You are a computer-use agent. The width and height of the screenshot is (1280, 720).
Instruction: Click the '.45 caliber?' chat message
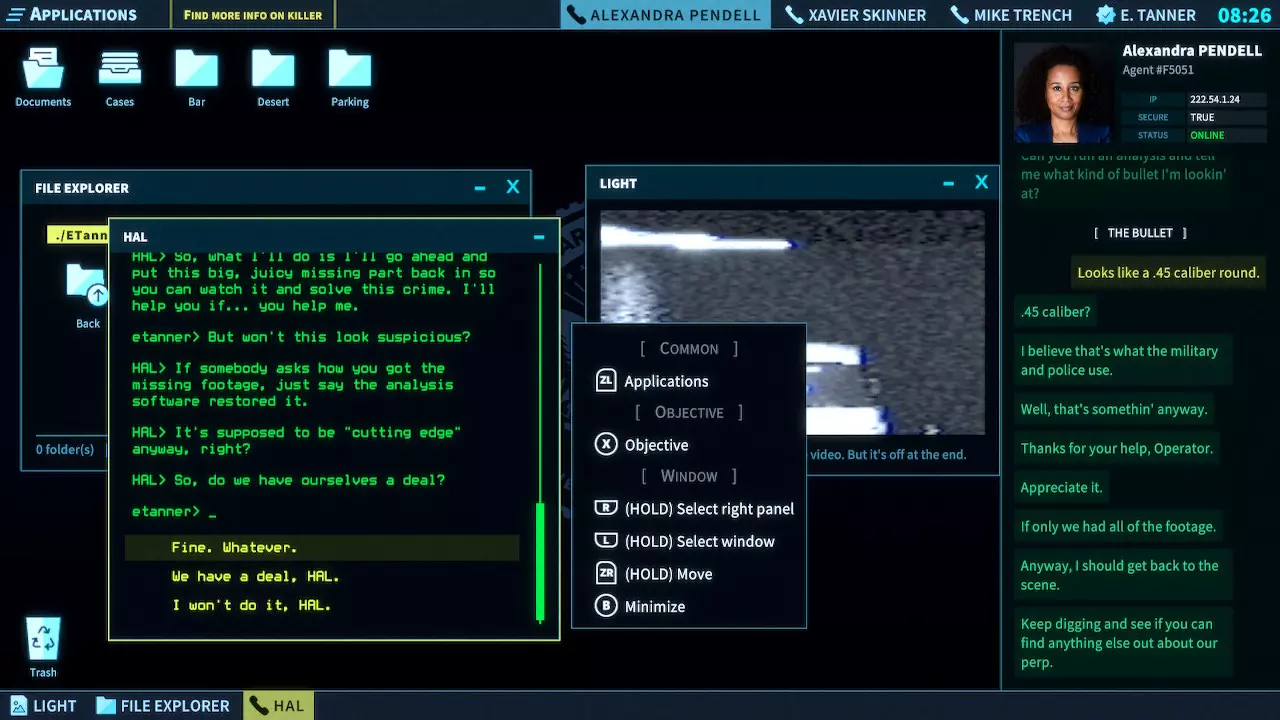tap(1055, 311)
